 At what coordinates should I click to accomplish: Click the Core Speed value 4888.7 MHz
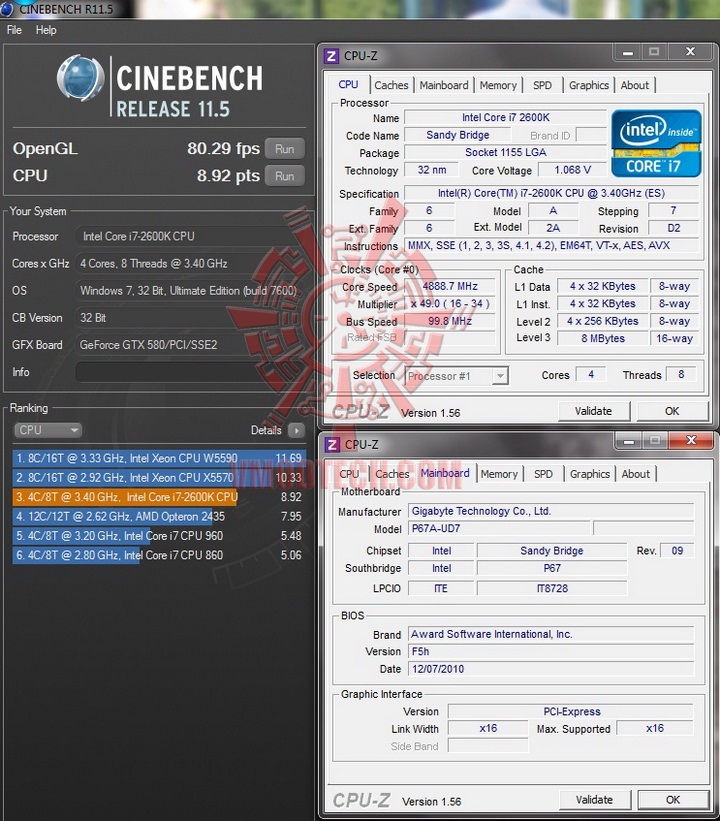pos(450,286)
